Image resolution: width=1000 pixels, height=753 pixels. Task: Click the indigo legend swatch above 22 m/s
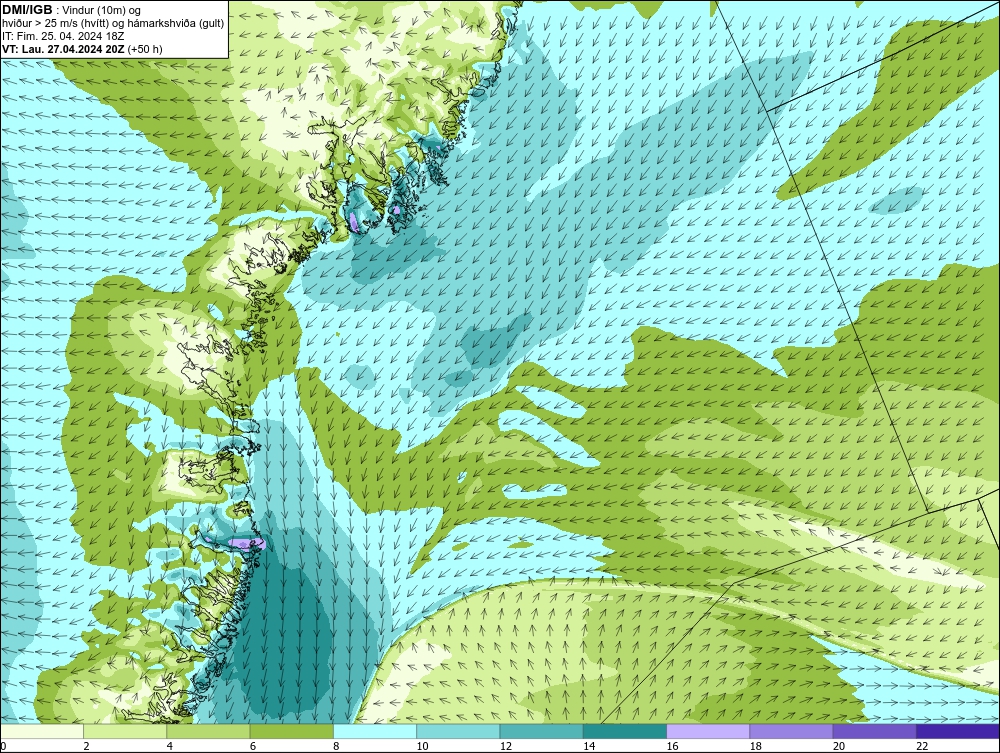click(958, 731)
